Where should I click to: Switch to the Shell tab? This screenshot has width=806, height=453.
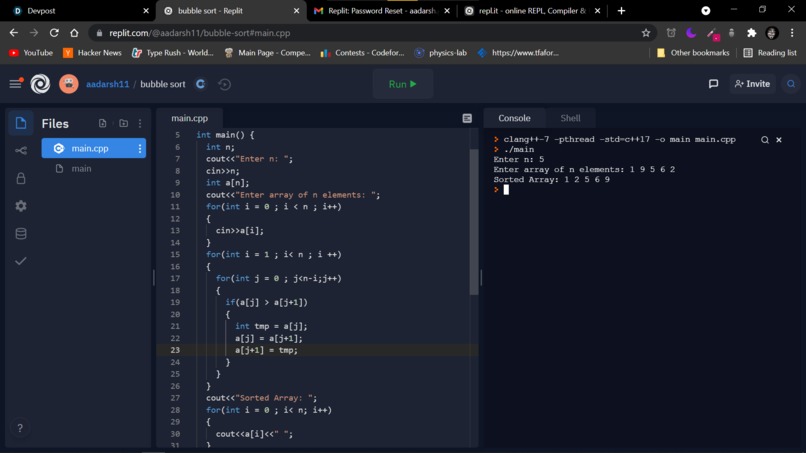tap(570, 118)
